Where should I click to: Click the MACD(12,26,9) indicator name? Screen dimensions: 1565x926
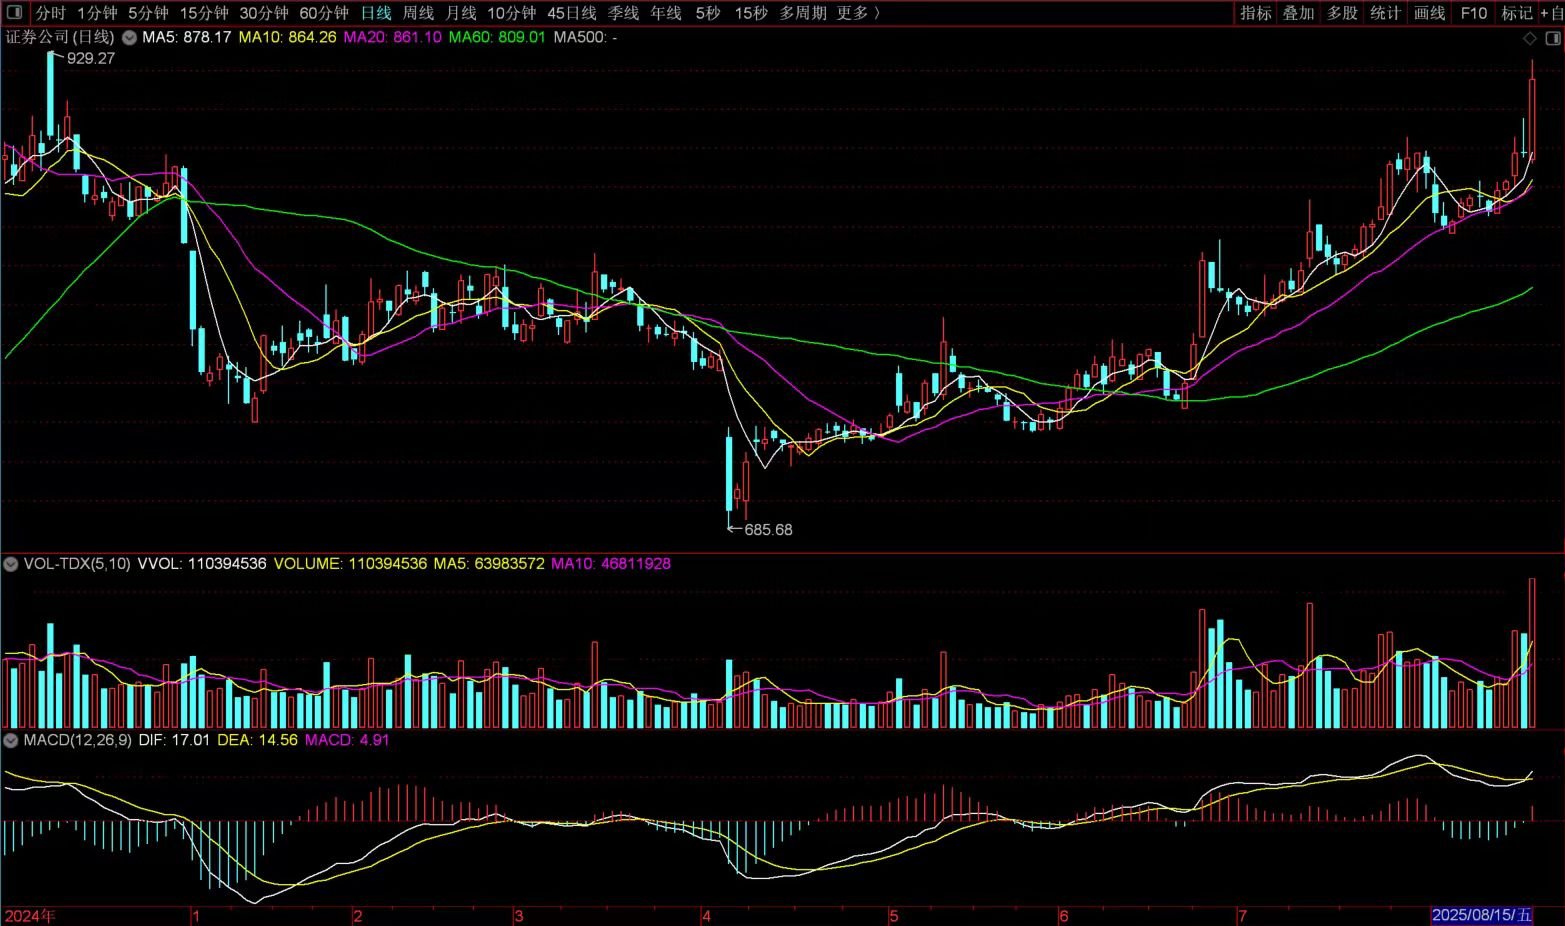(78, 740)
